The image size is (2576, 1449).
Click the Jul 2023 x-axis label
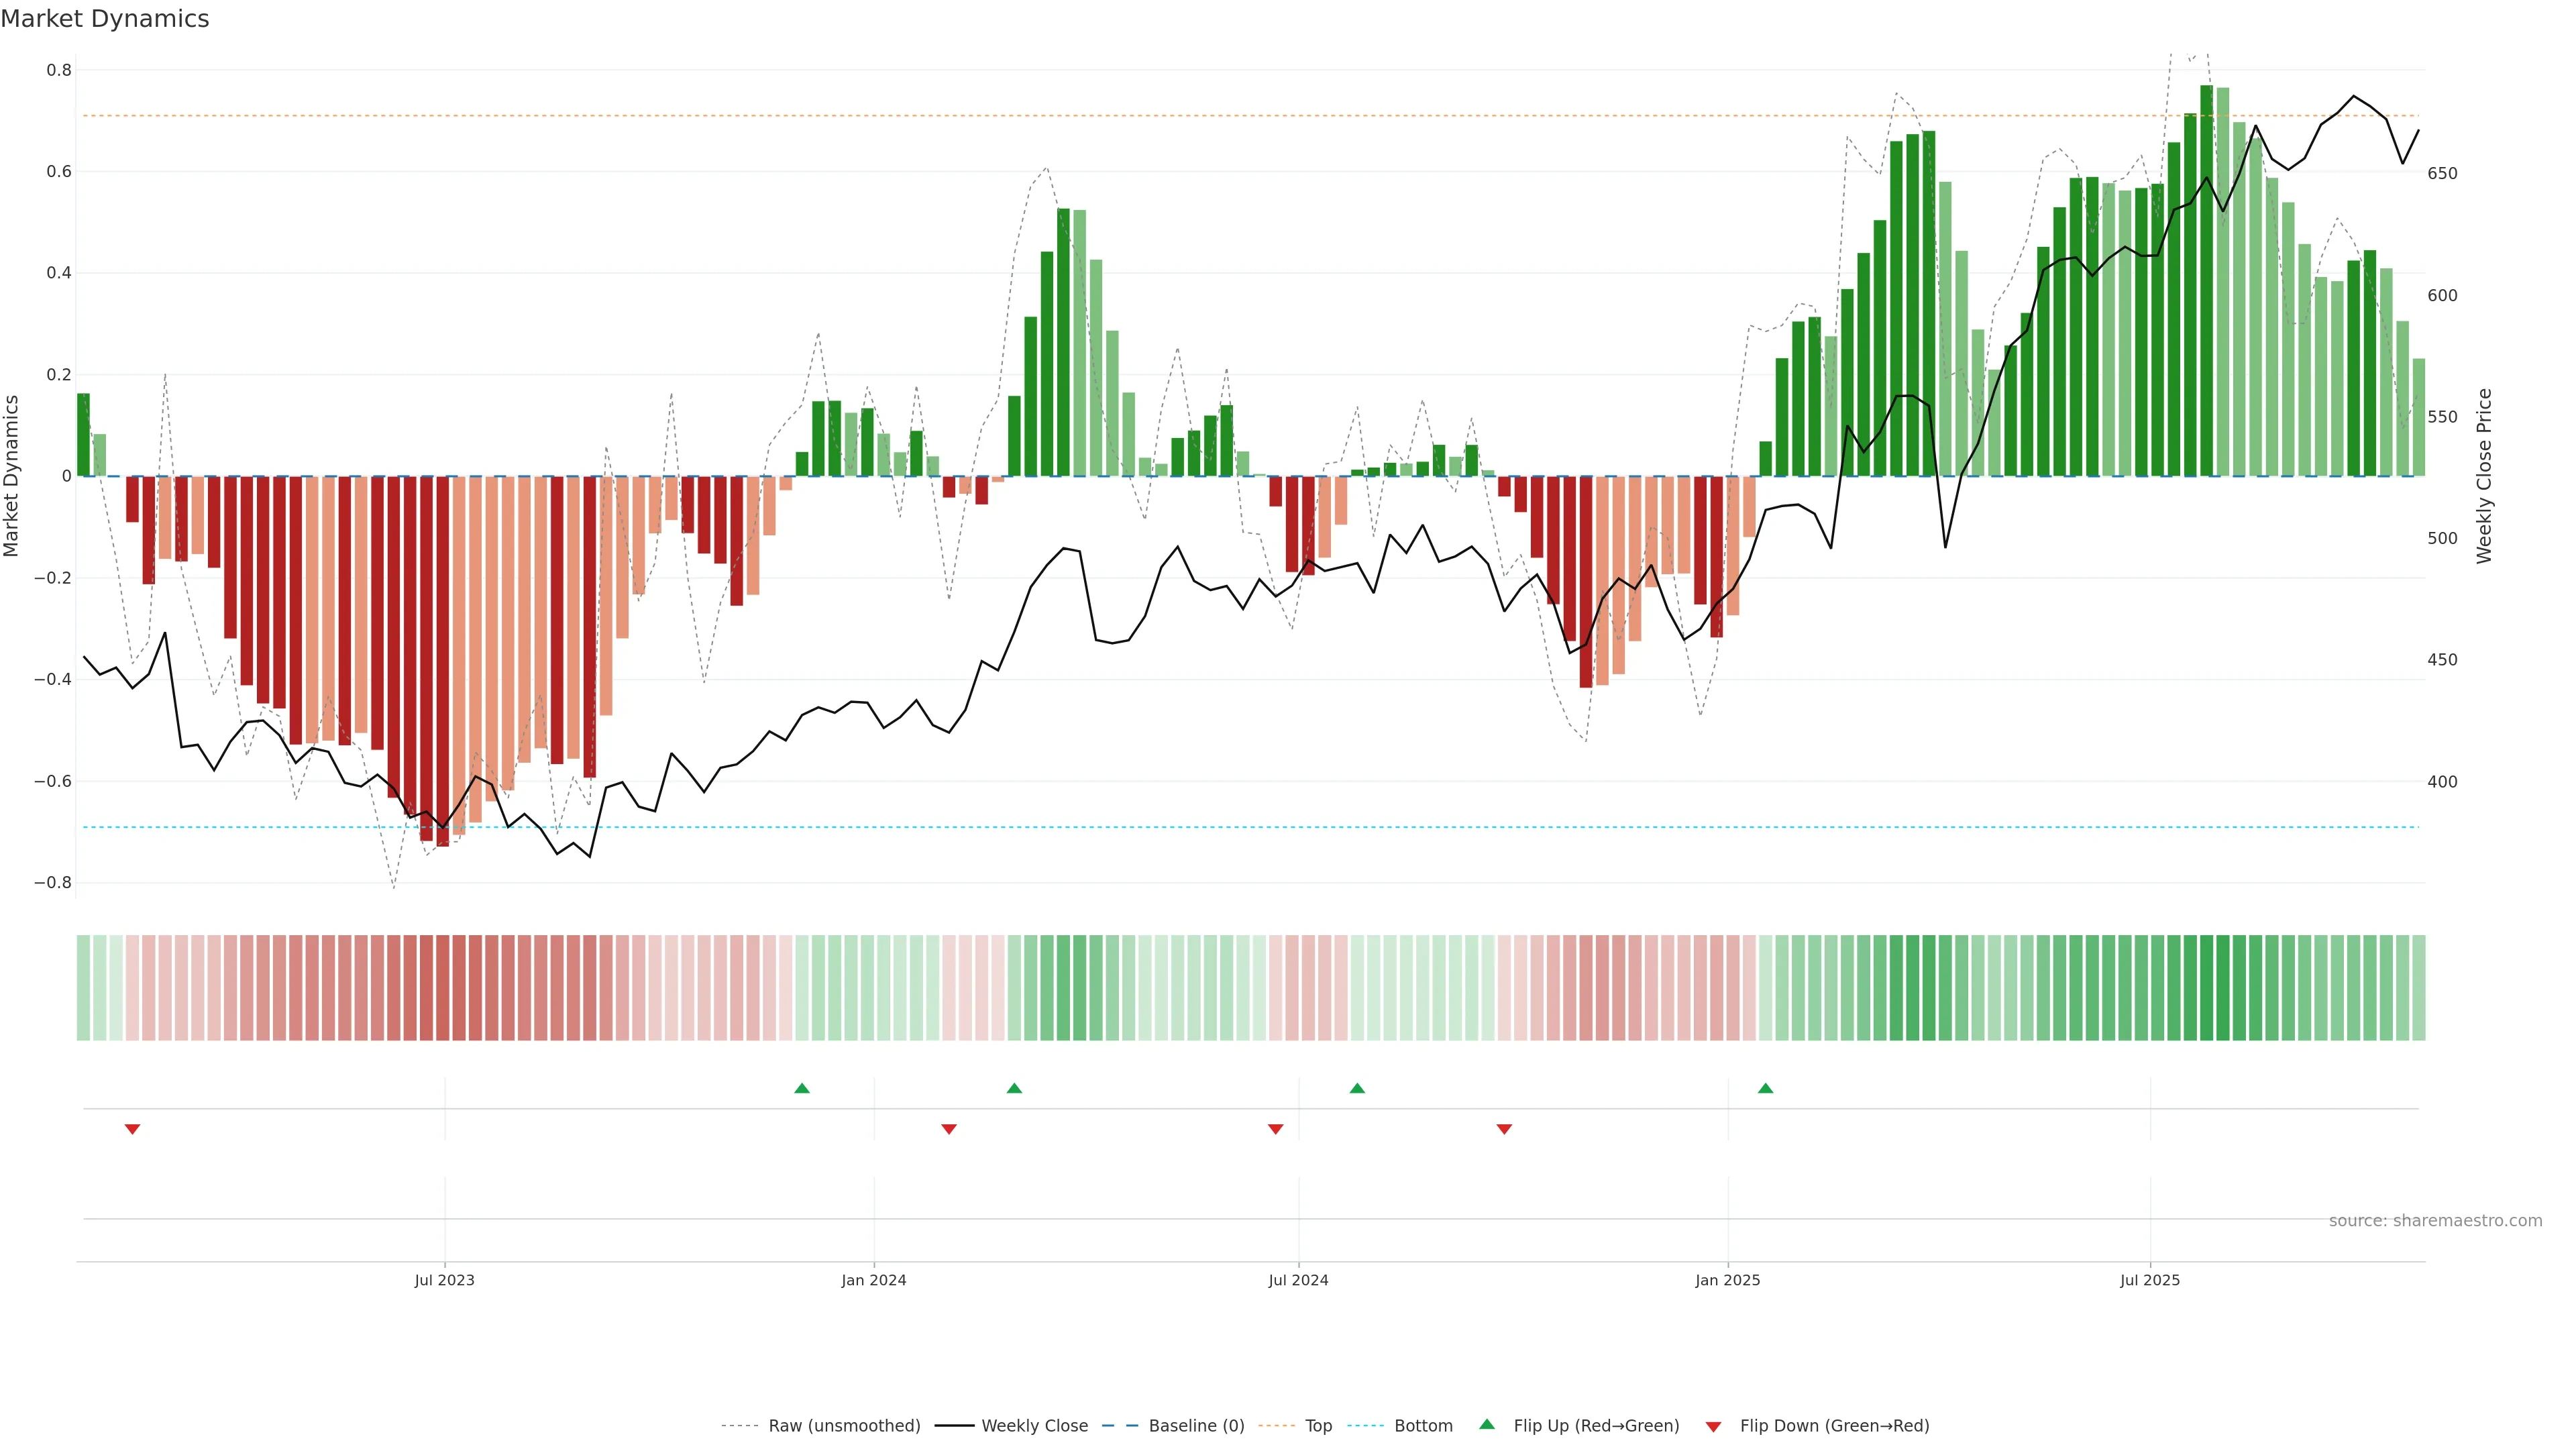tap(444, 1280)
